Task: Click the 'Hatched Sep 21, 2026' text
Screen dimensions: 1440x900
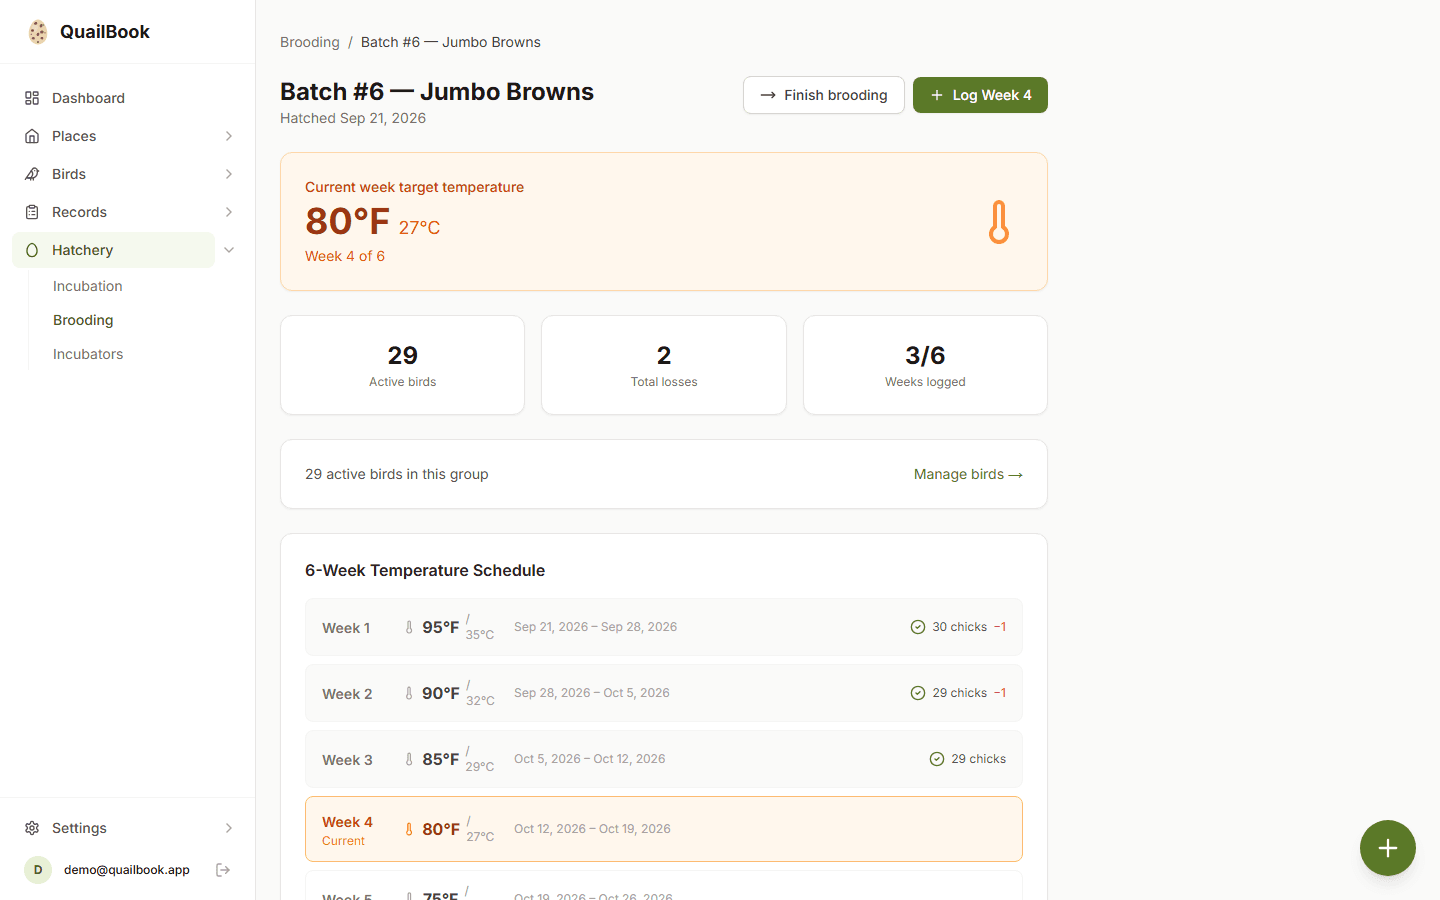Action: 353,118
